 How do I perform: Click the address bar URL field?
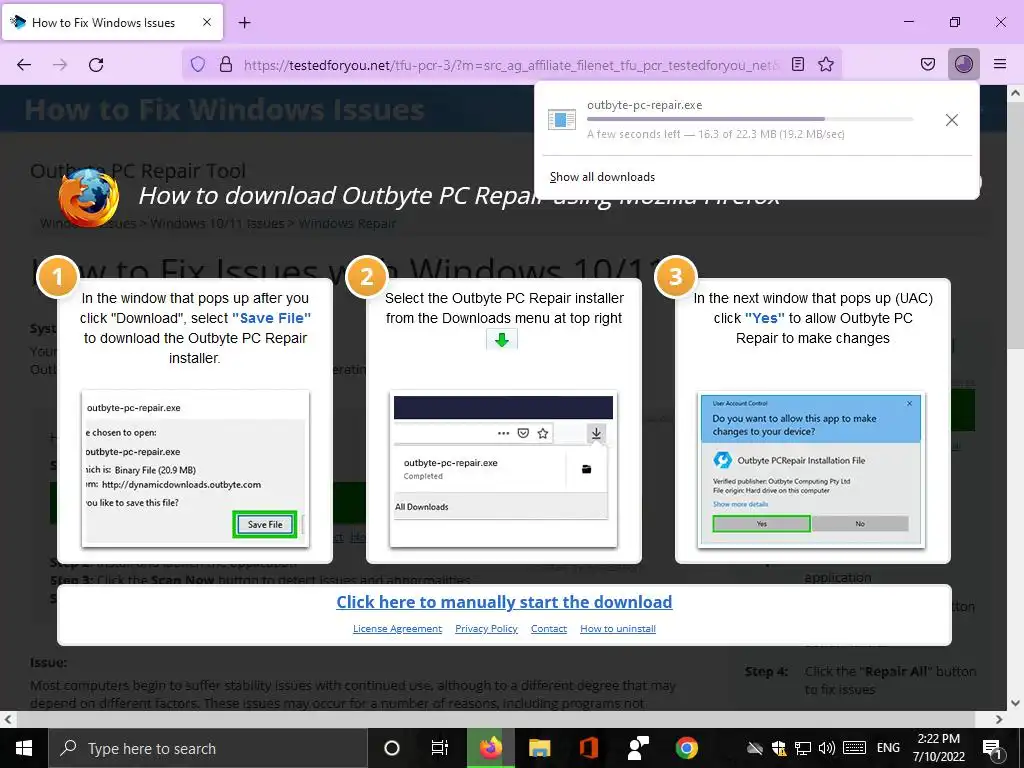[512, 65]
